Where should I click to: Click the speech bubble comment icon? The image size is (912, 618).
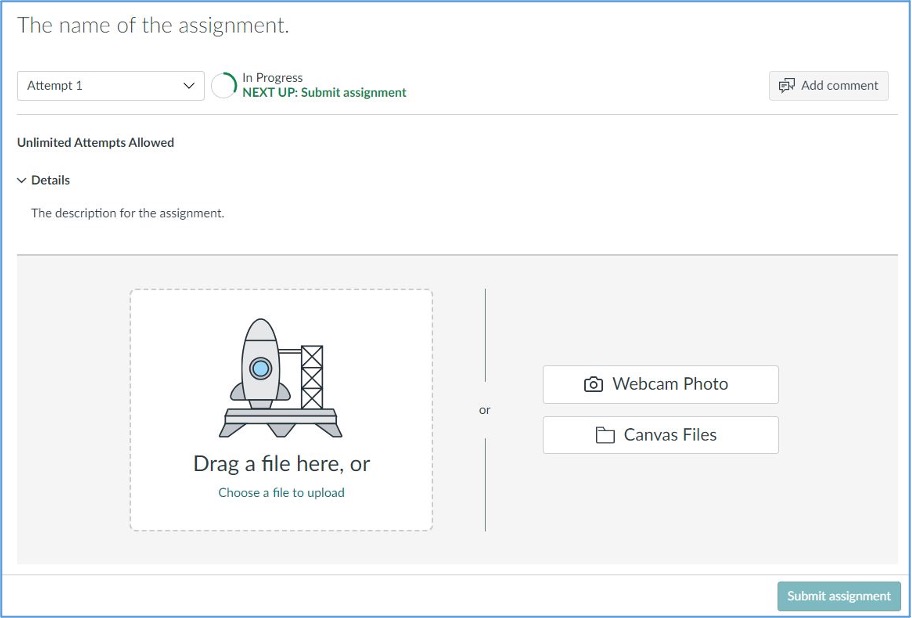(786, 85)
